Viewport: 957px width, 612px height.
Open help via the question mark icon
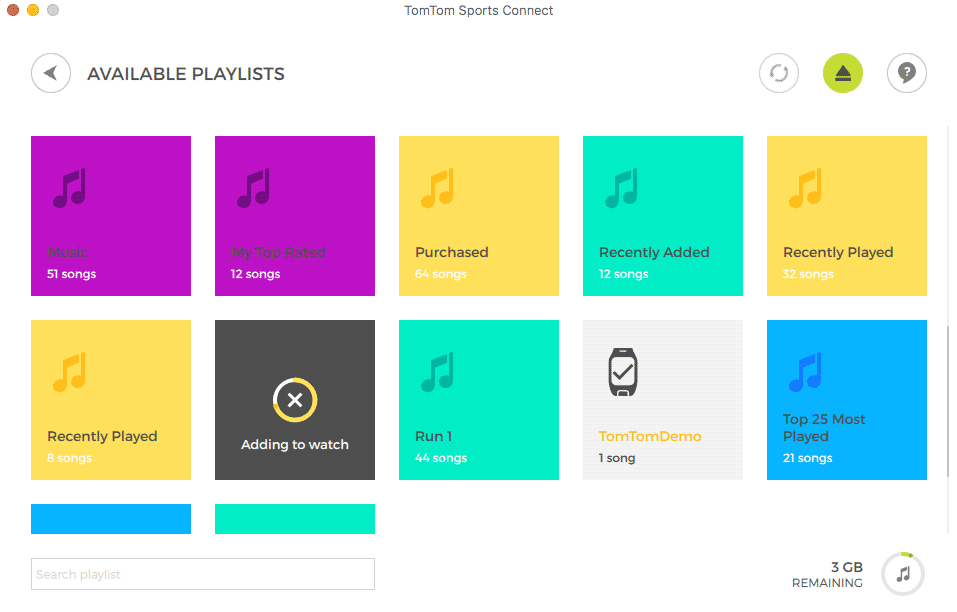(x=907, y=73)
